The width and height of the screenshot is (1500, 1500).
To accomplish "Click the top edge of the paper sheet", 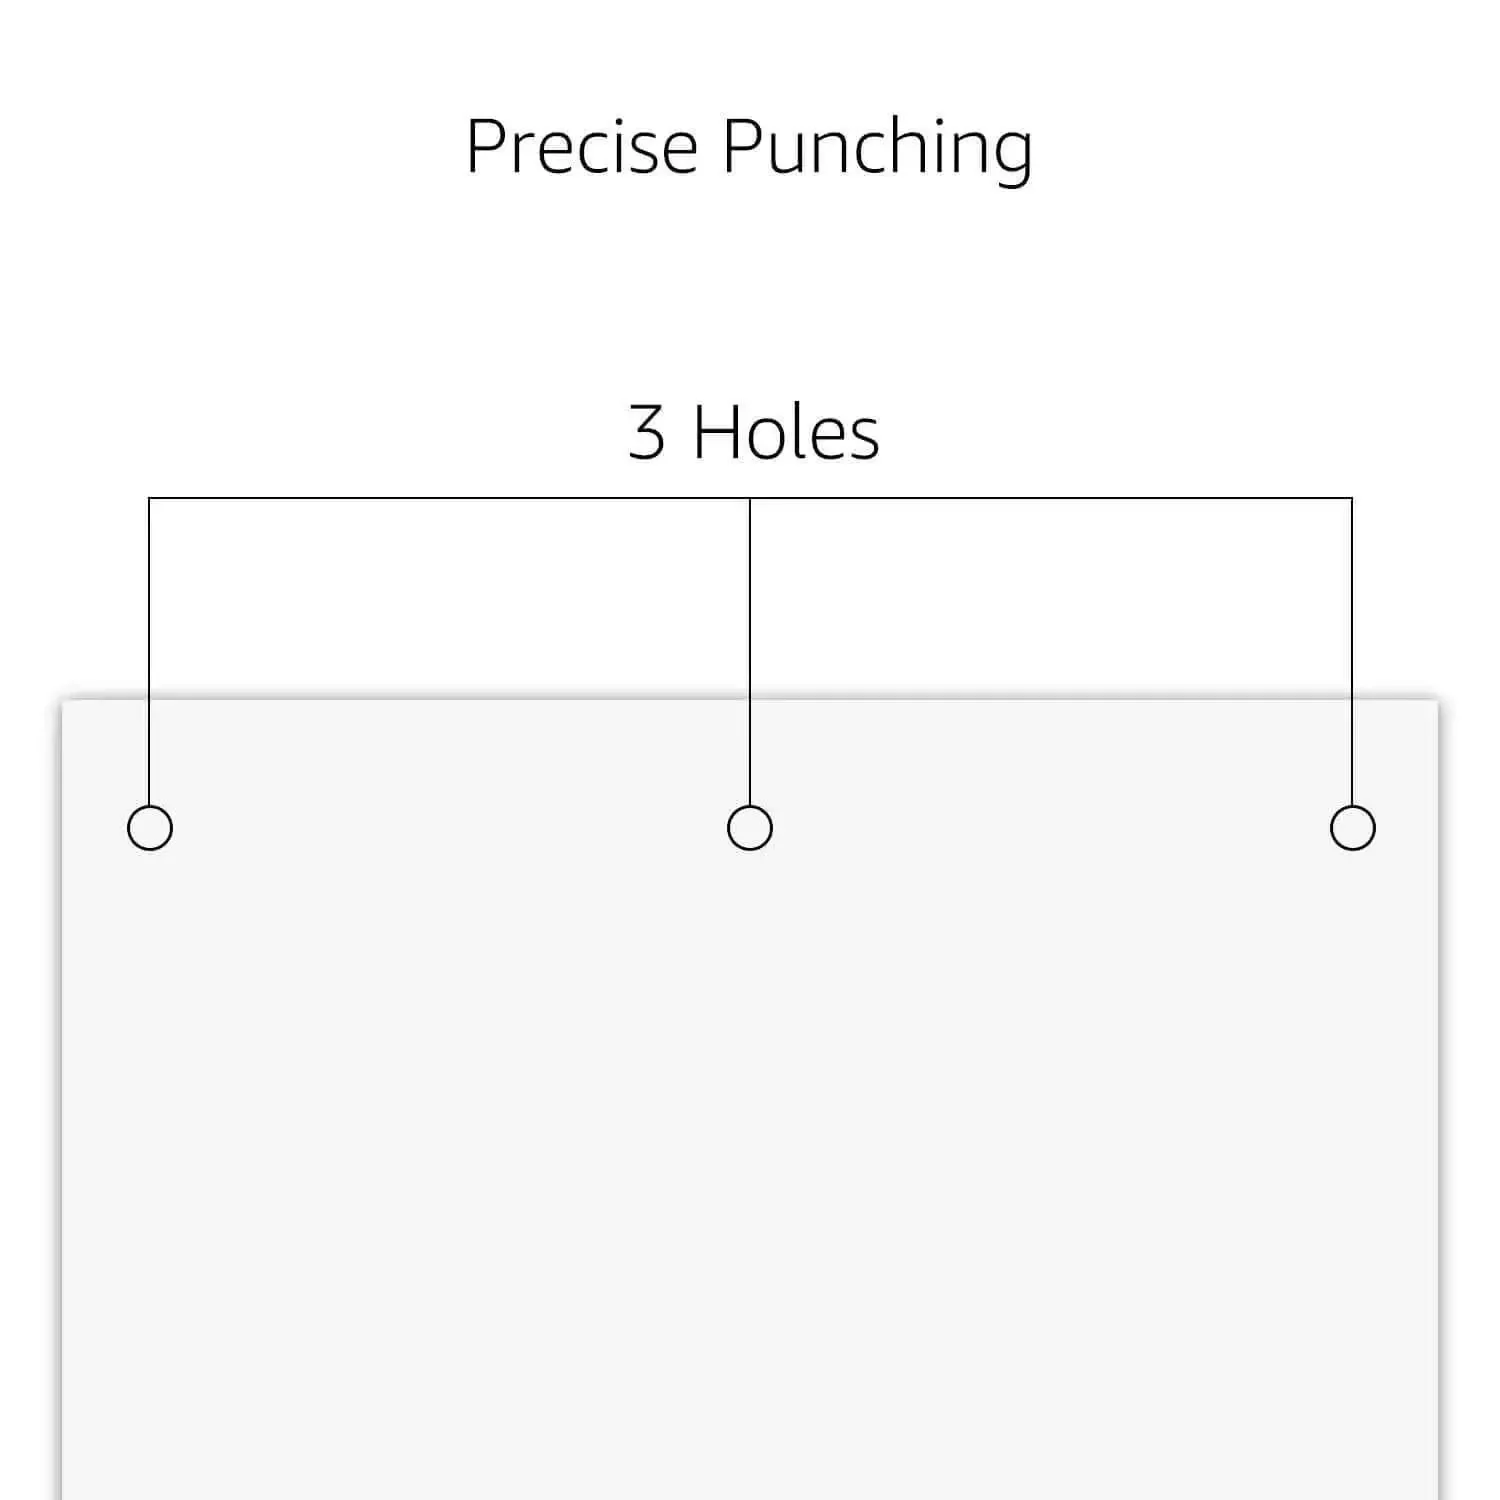I will click(x=750, y=699).
